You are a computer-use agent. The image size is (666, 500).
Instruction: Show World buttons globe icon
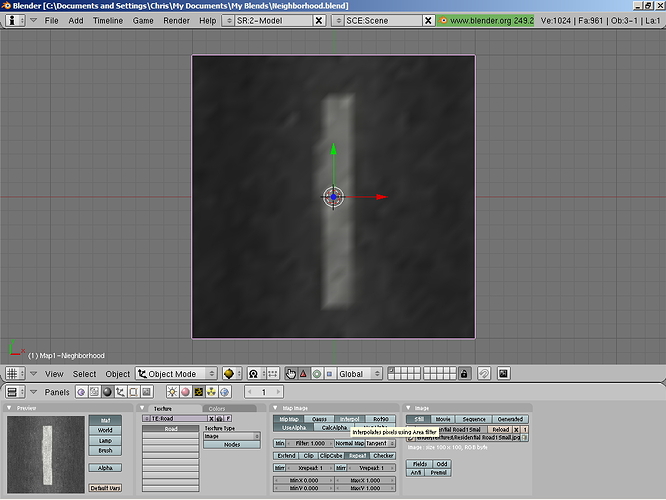tap(225, 392)
